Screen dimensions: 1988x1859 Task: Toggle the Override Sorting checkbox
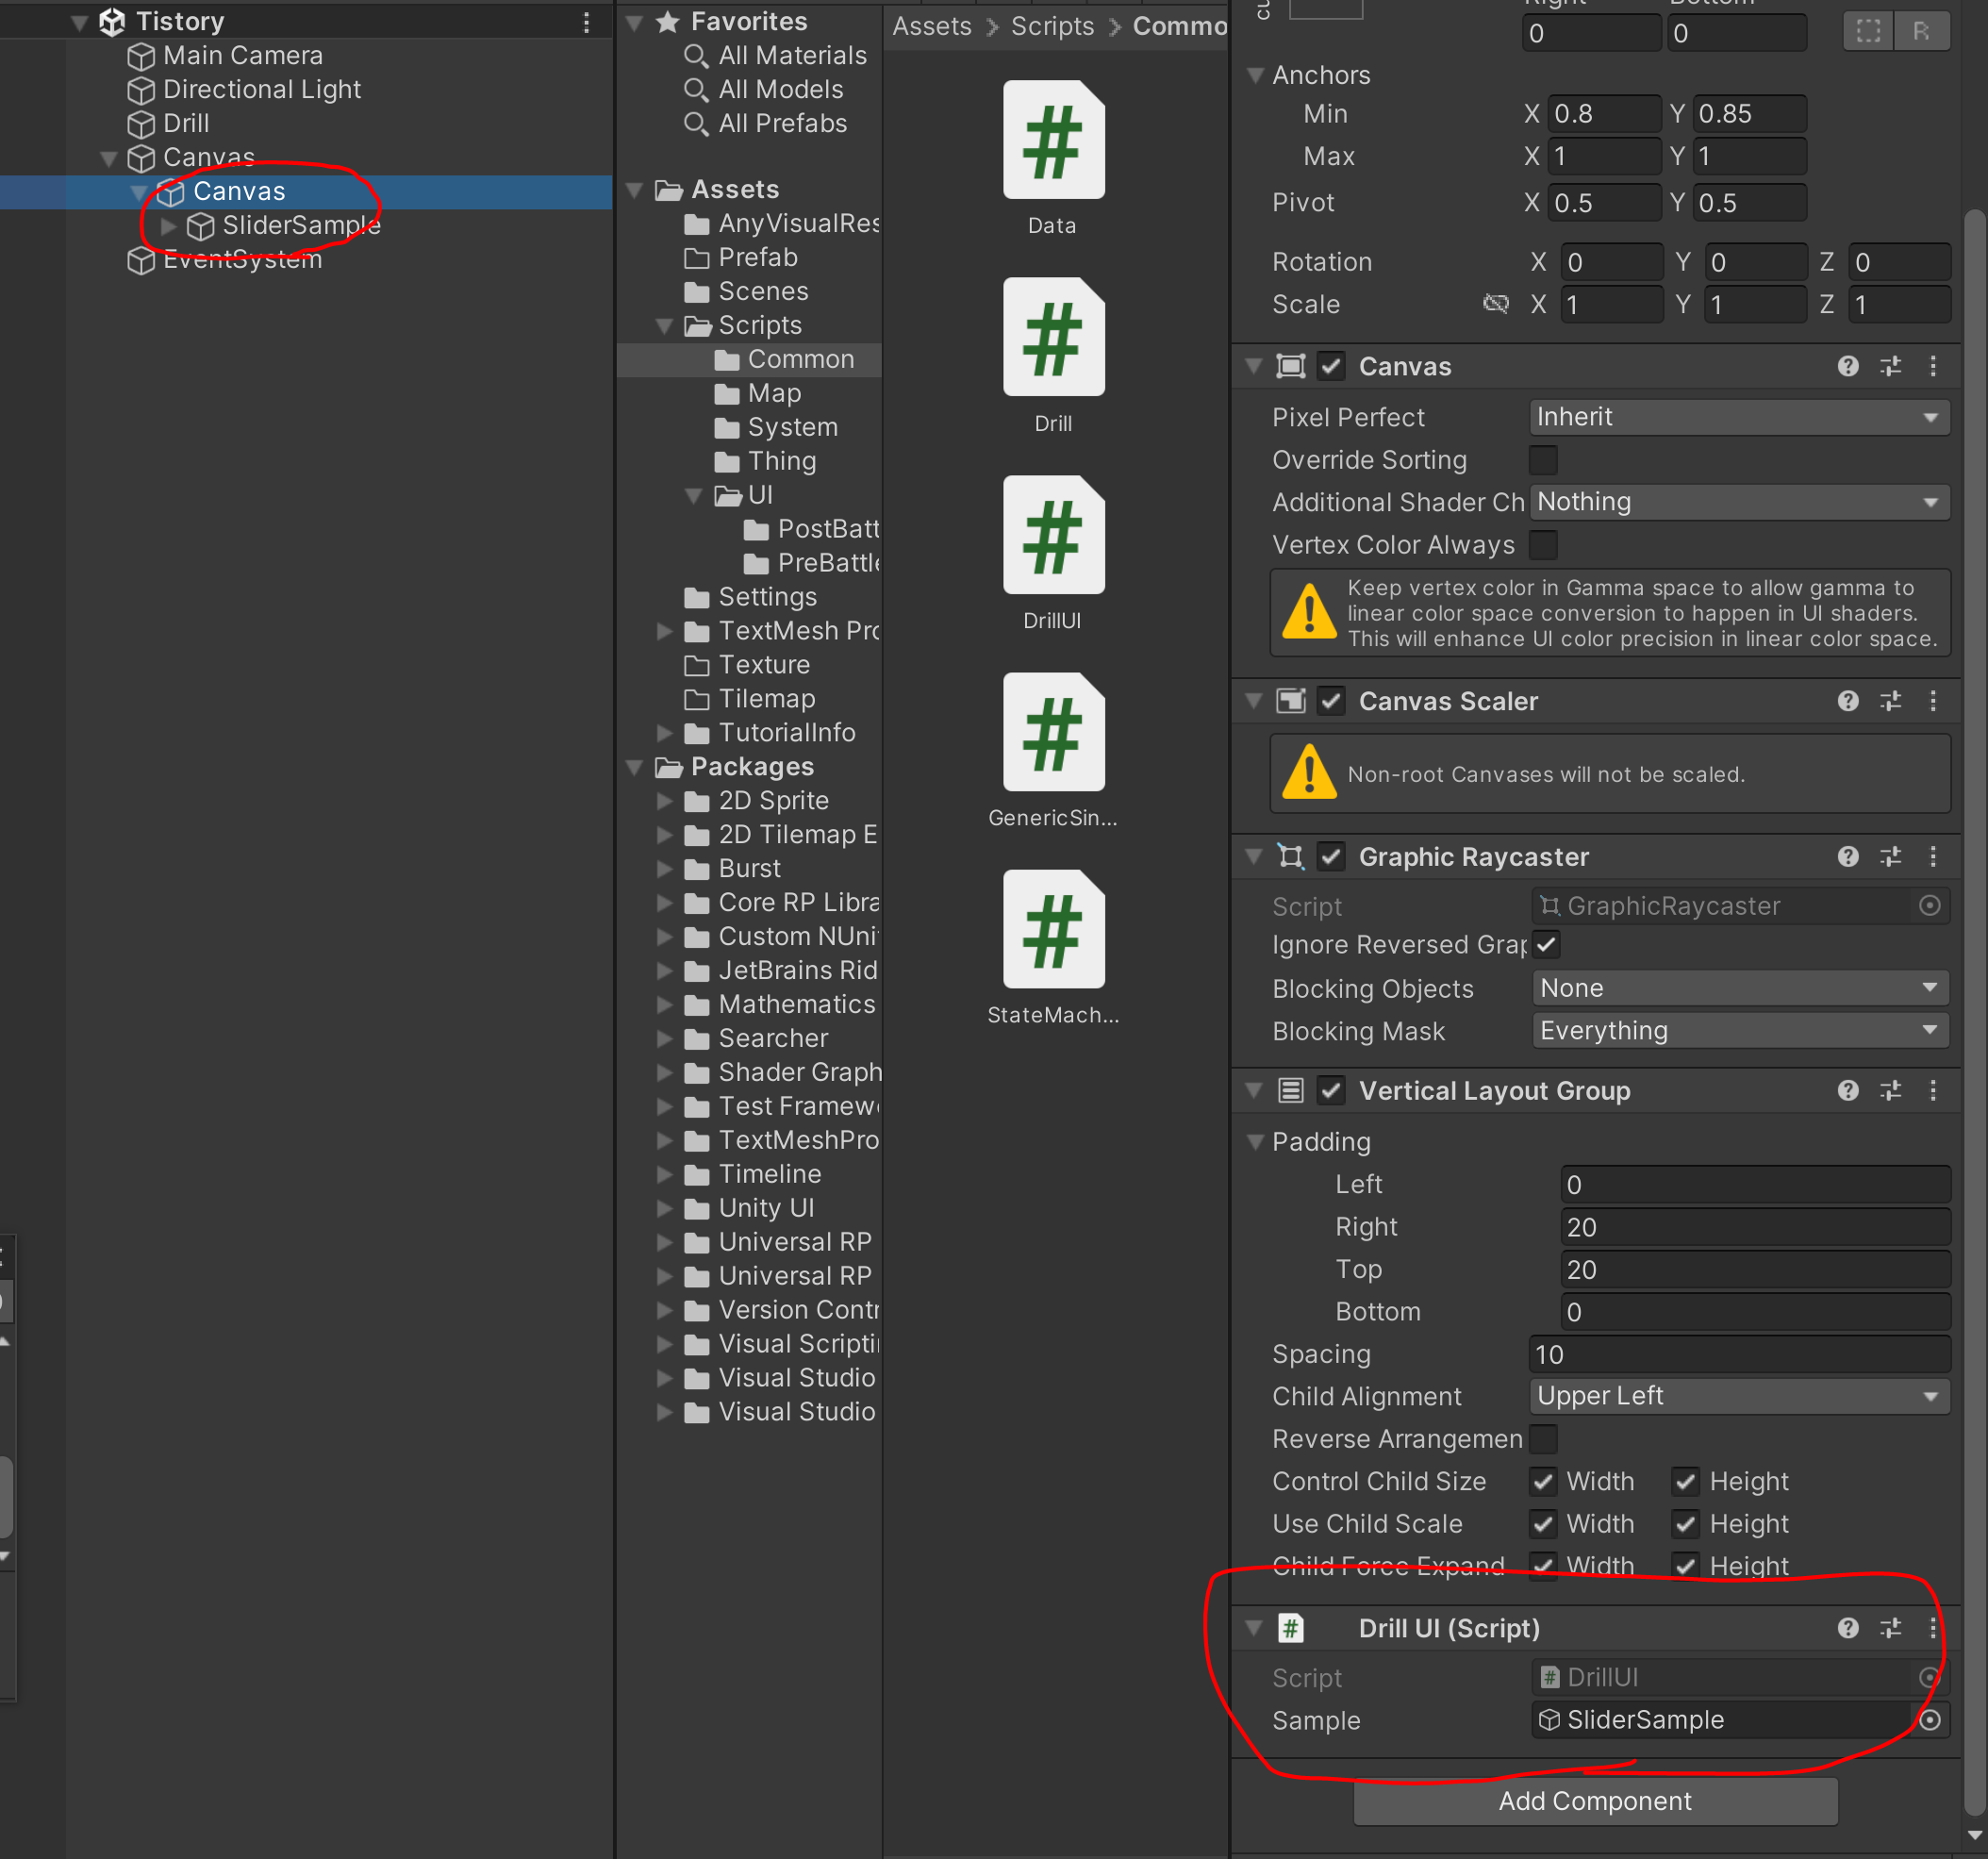click(x=1543, y=460)
